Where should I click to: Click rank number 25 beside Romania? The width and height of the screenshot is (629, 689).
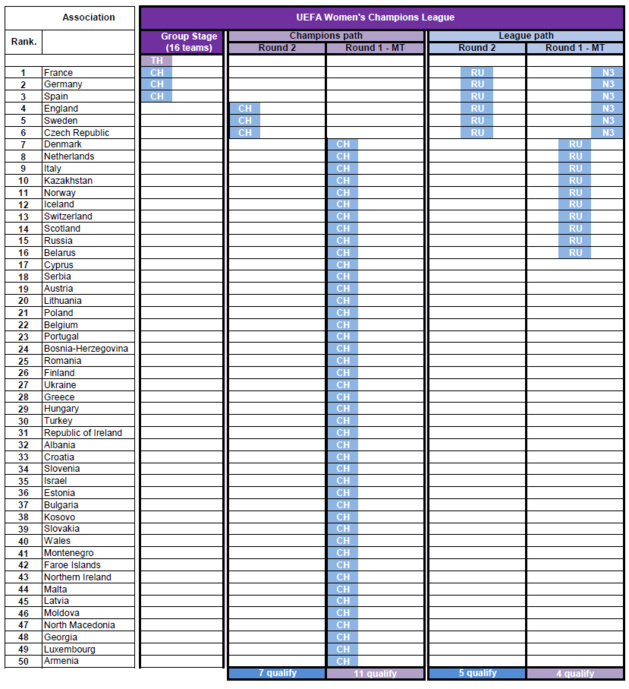click(23, 361)
